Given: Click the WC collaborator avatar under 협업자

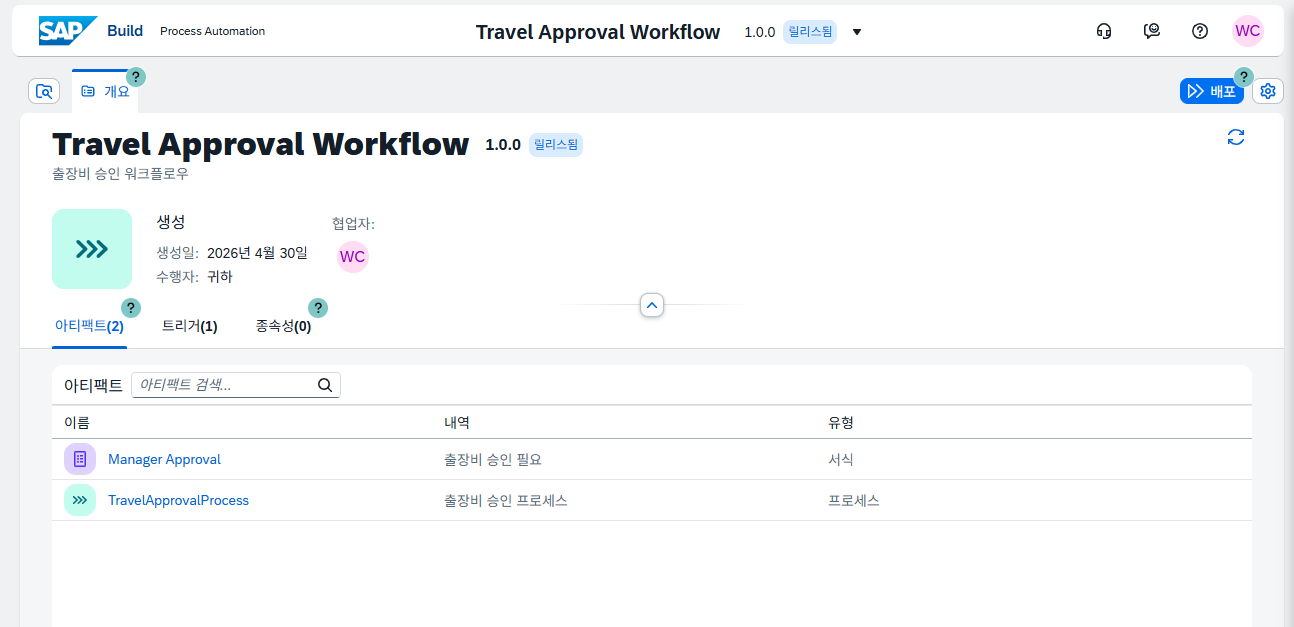Looking at the screenshot, I should 353,257.
